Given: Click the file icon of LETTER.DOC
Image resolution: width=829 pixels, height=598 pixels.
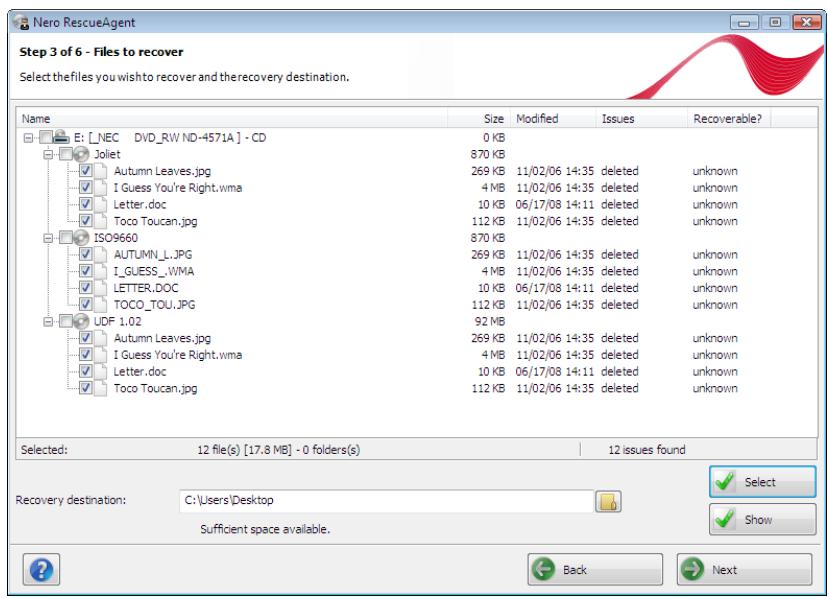Looking at the screenshot, I should point(101,288).
